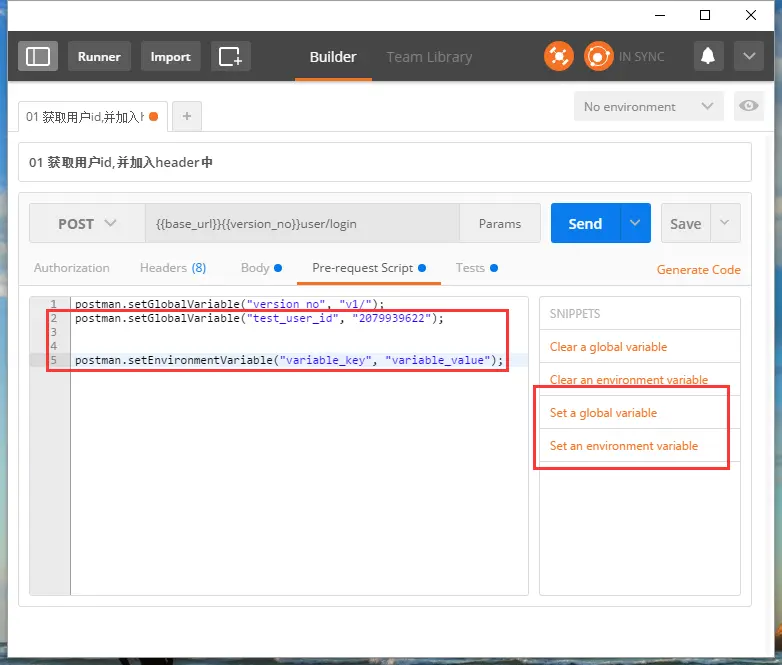Select request tab 01 获取用户id

(x=93, y=117)
